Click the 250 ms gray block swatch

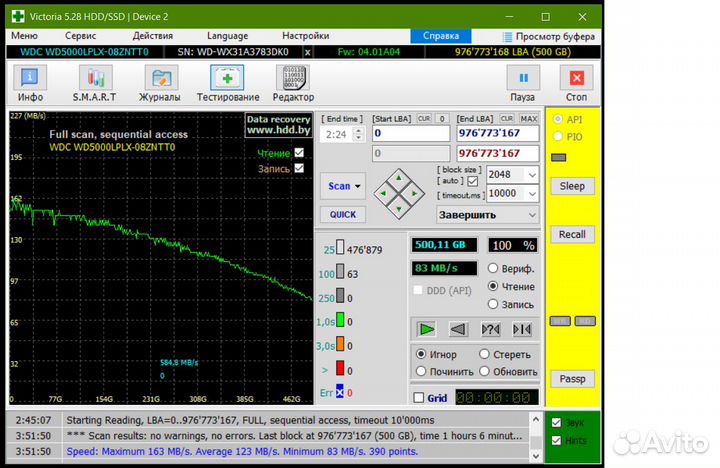tap(340, 295)
